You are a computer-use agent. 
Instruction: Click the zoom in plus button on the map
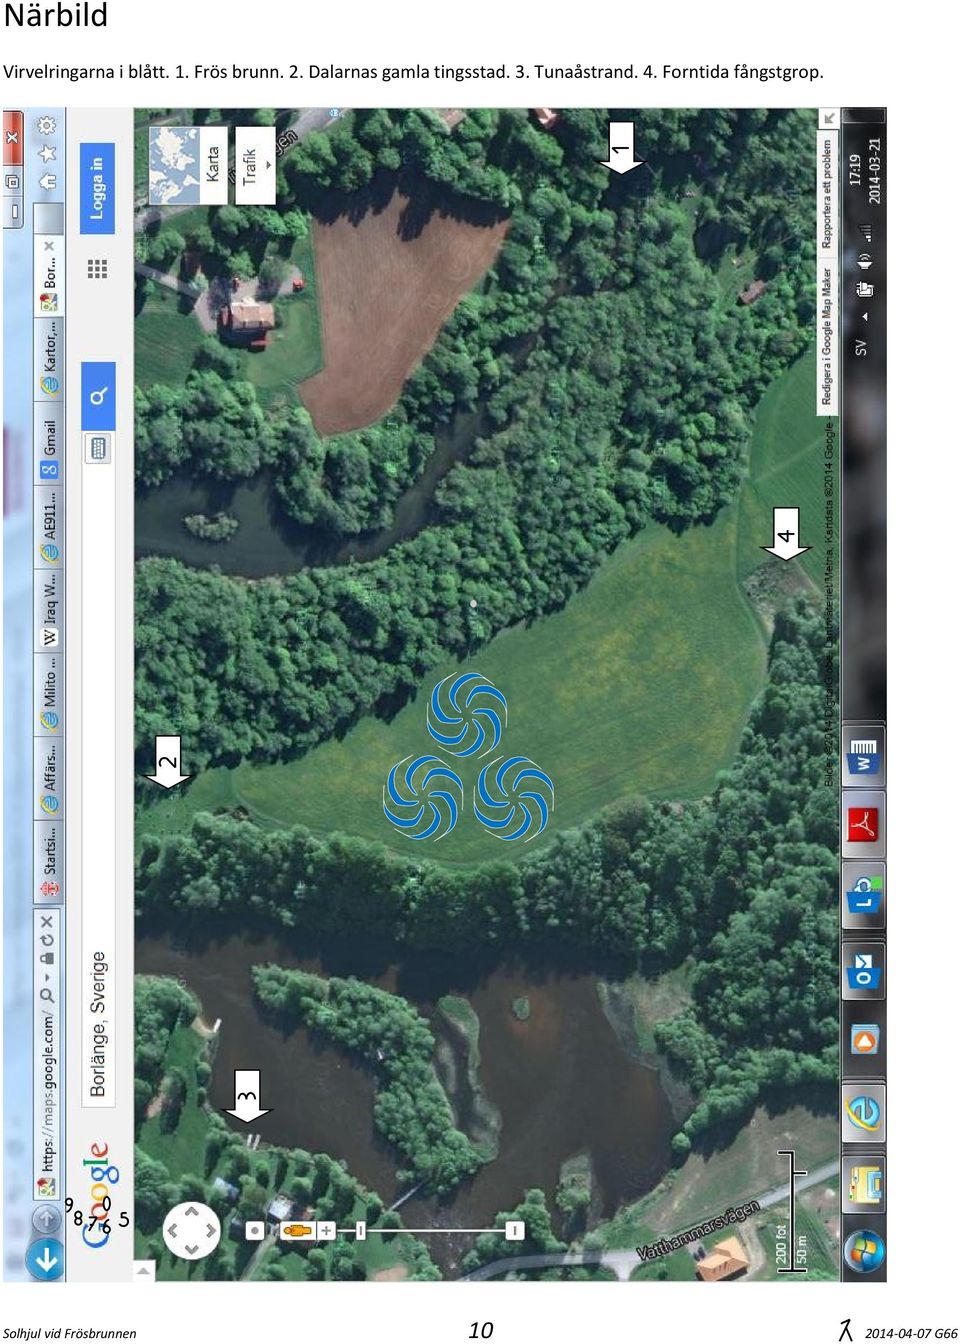[x=325, y=1230]
